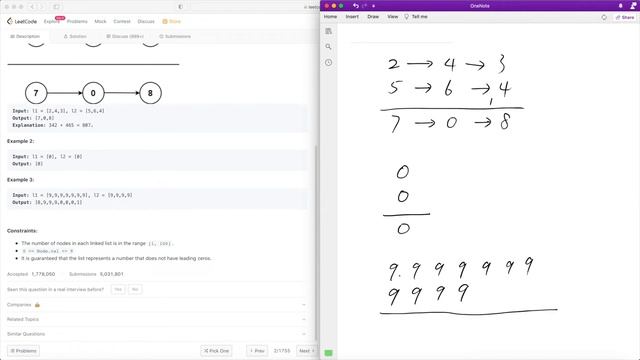This screenshot has height=360, width=640.
Task: Answer Yes to seen in interview question
Action: (118, 289)
